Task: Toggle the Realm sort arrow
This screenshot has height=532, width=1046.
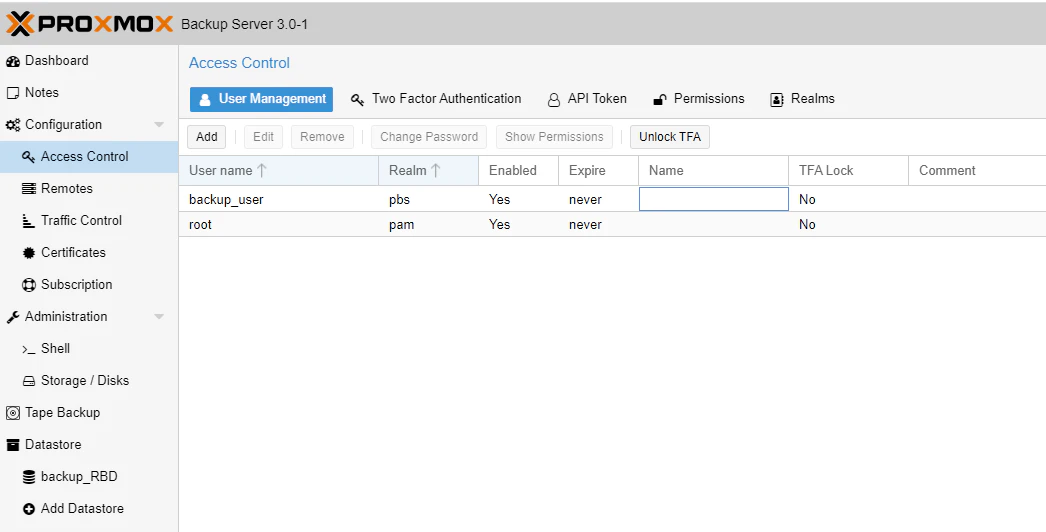Action: pyautogui.click(x=436, y=170)
